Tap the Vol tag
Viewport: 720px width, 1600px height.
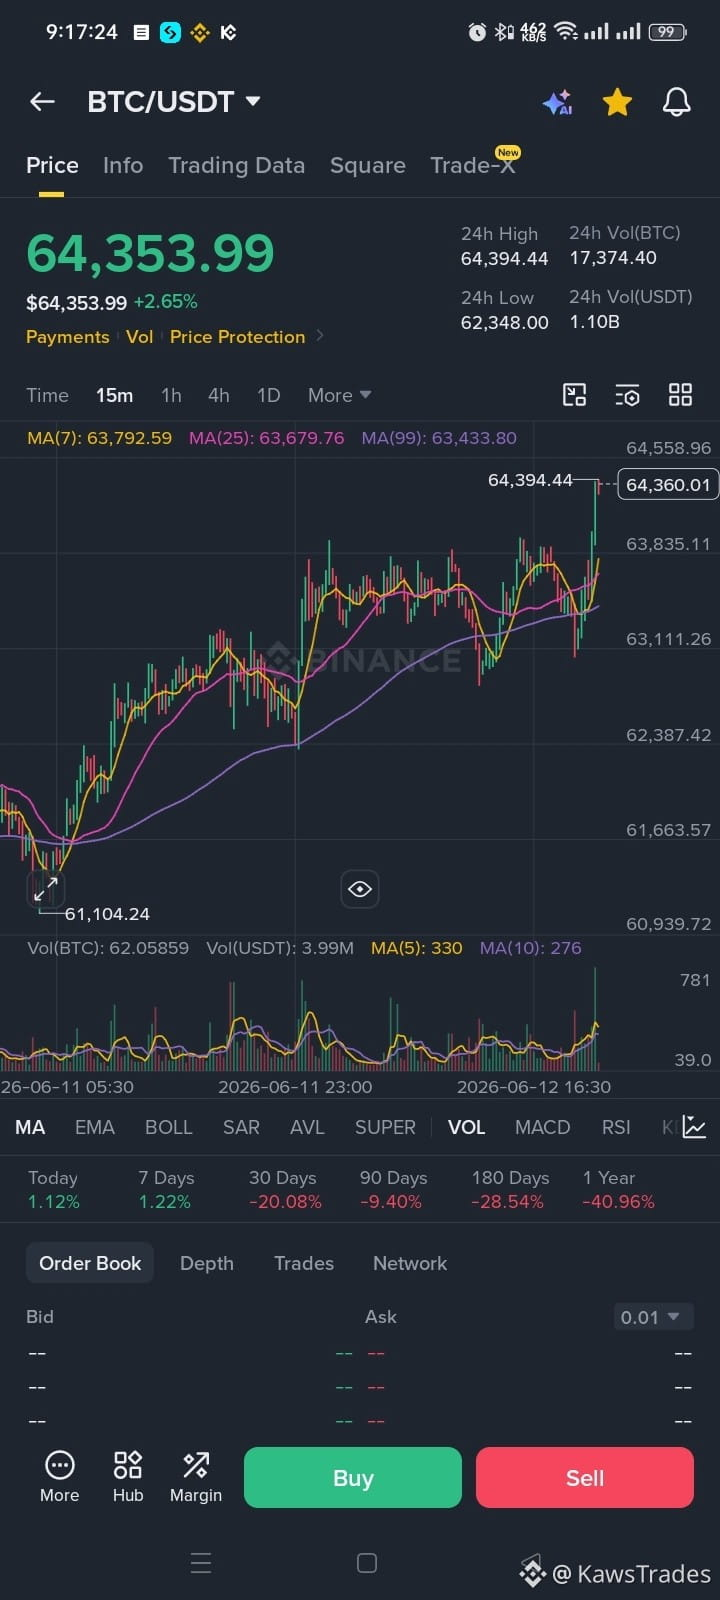[x=140, y=337]
